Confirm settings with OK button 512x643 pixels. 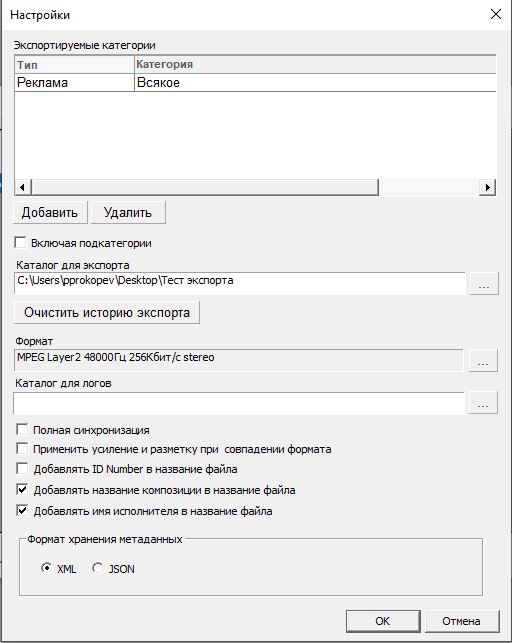[x=383, y=621]
